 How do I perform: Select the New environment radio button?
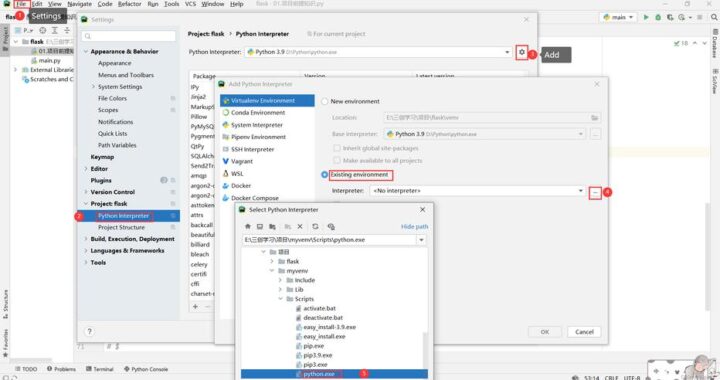(x=325, y=101)
